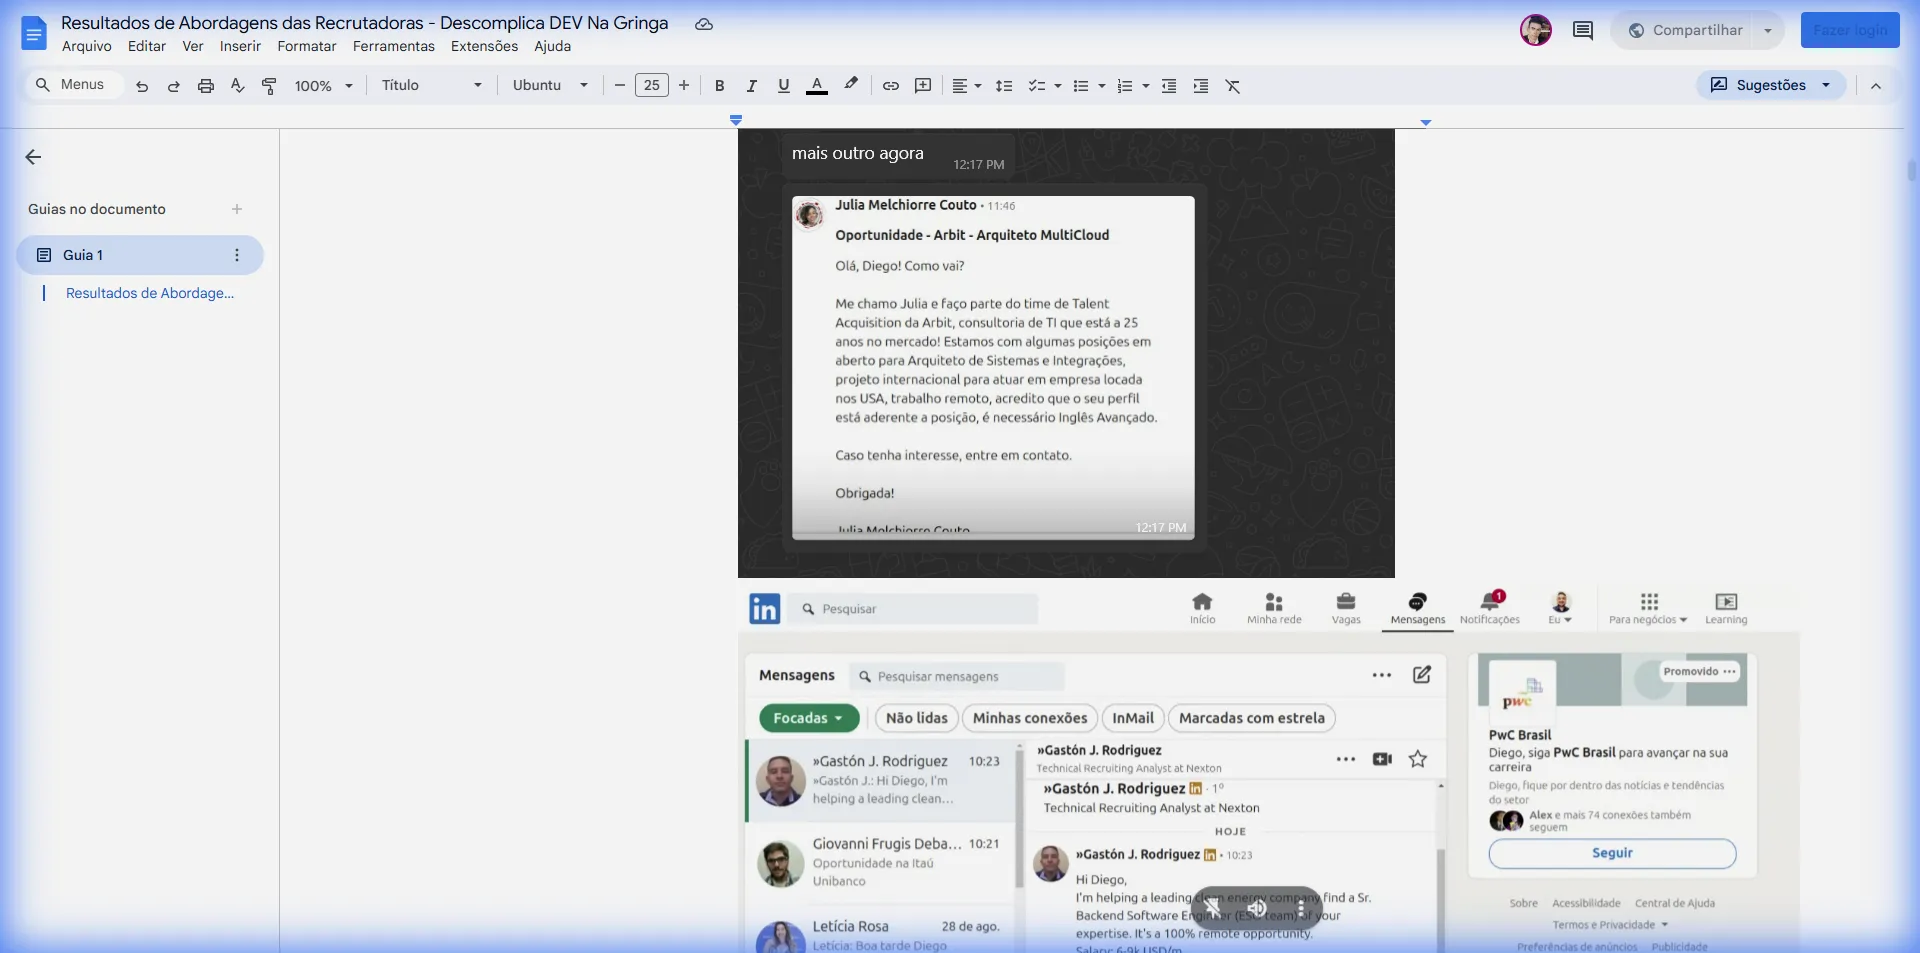This screenshot has width=1920, height=953.
Task: Open the text color picker
Action: 817,86
